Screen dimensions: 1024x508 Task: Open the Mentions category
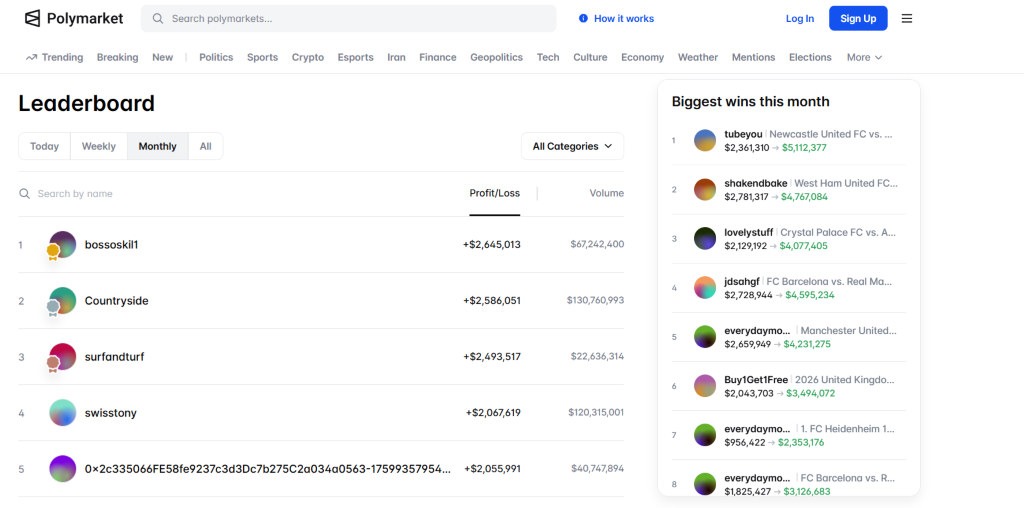click(x=754, y=57)
